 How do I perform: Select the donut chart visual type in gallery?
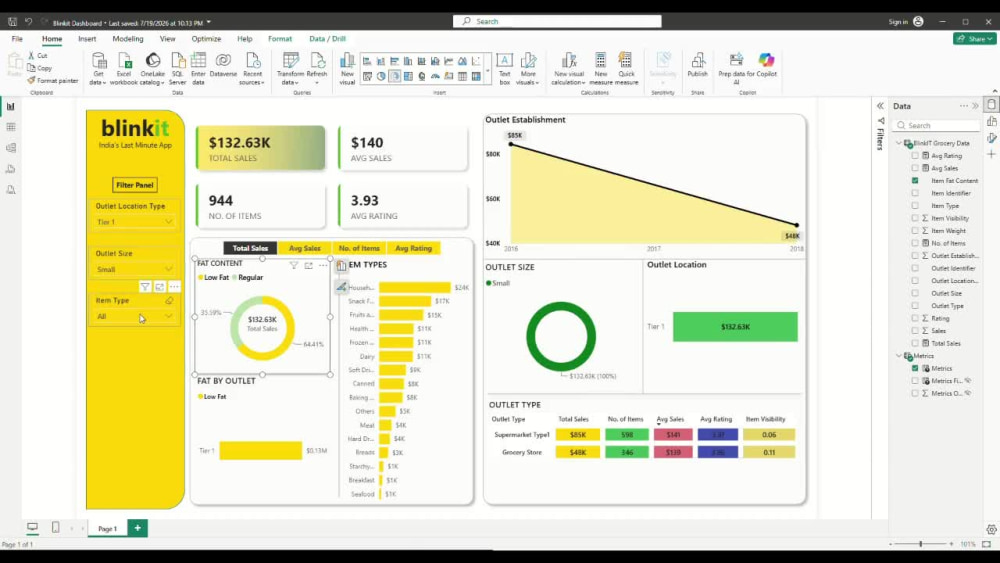[395, 77]
